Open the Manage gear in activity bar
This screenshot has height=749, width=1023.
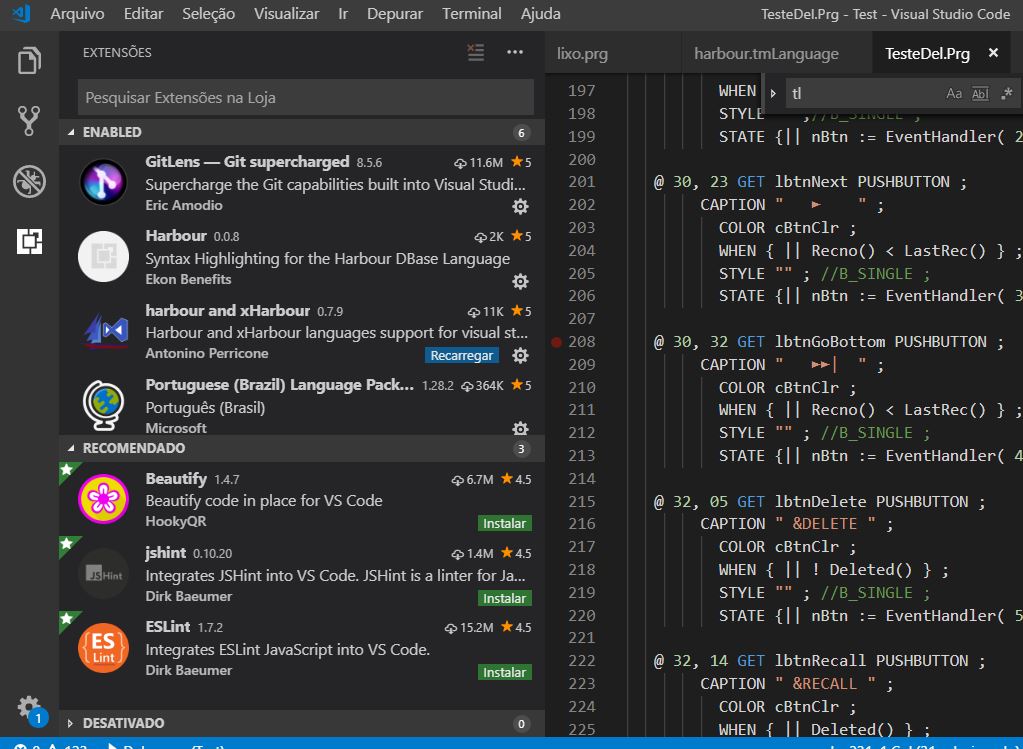pyautogui.click(x=29, y=706)
